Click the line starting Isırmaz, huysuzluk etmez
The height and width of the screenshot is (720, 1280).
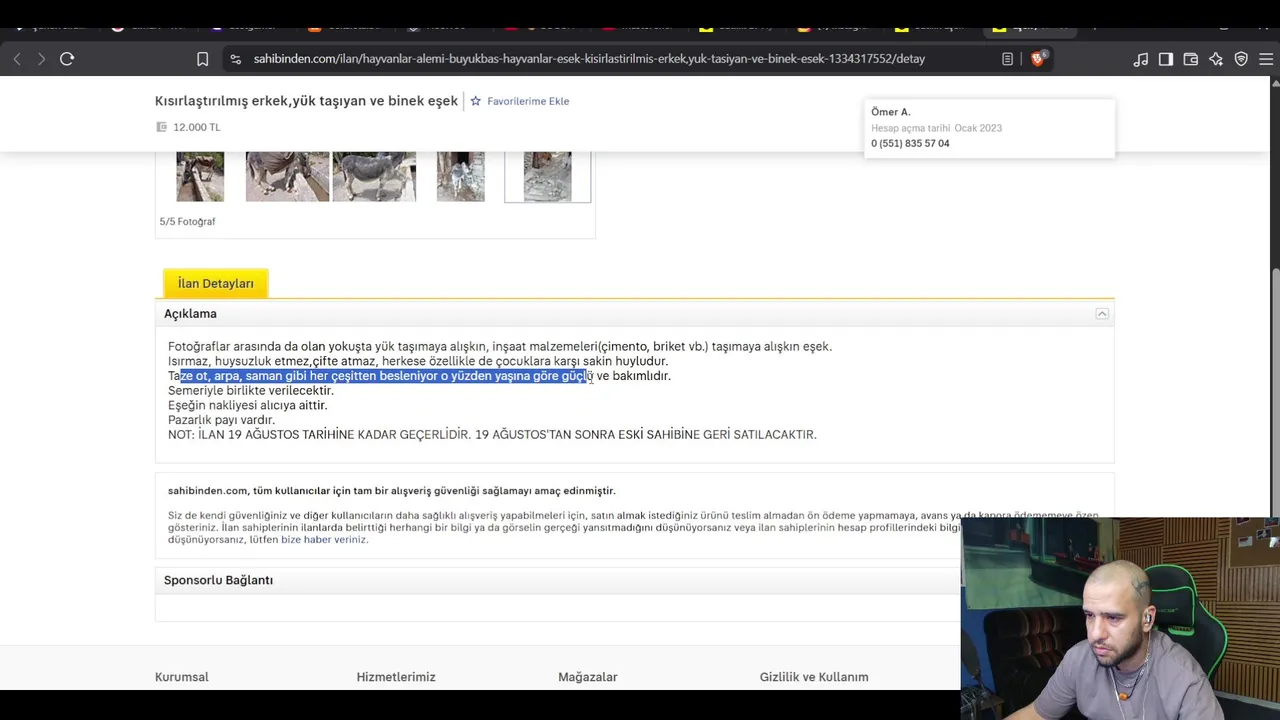[418, 361]
